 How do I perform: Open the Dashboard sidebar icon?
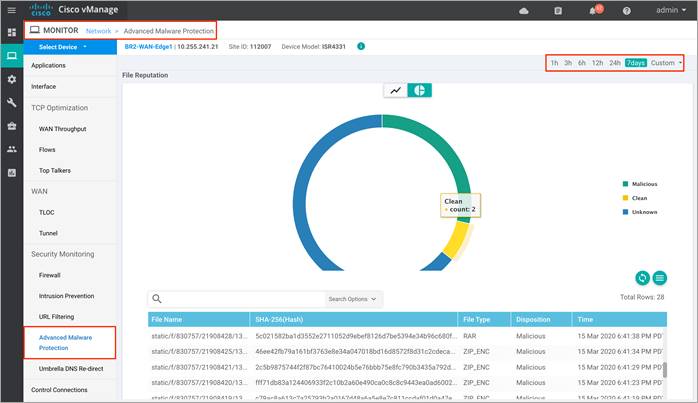[x=12, y=32]
